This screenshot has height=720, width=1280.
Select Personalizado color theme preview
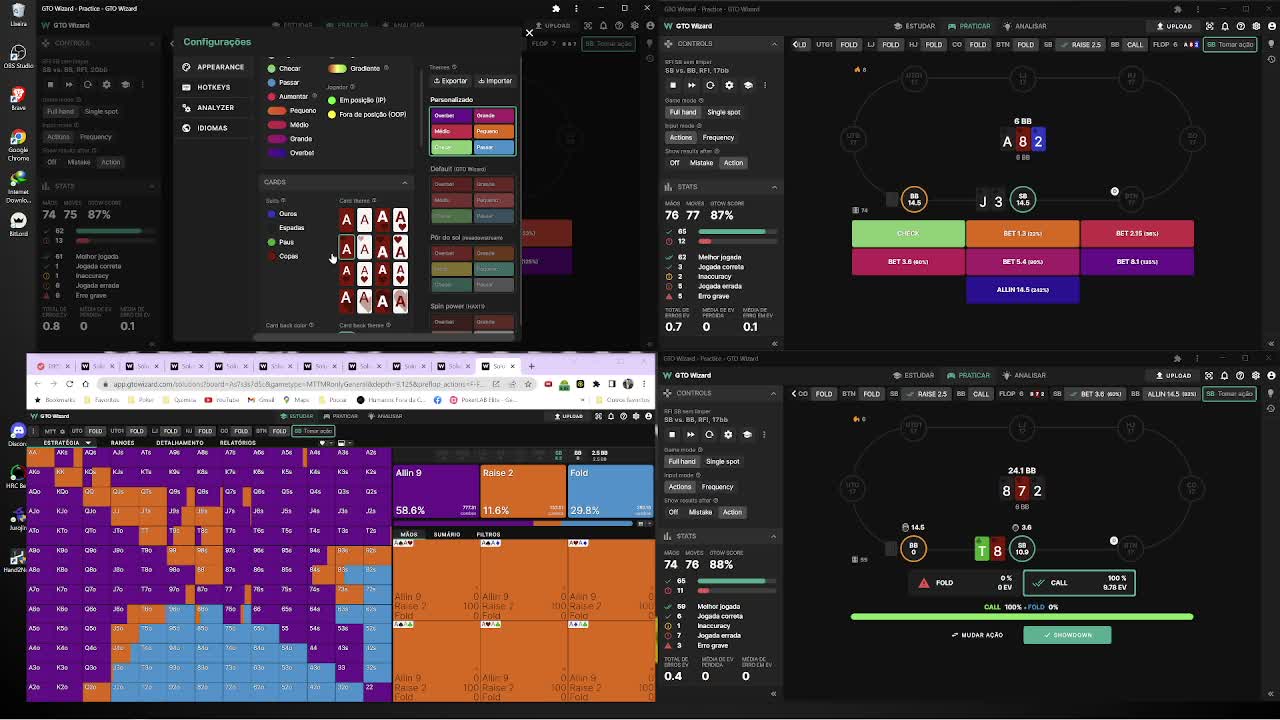click(473, 131)
